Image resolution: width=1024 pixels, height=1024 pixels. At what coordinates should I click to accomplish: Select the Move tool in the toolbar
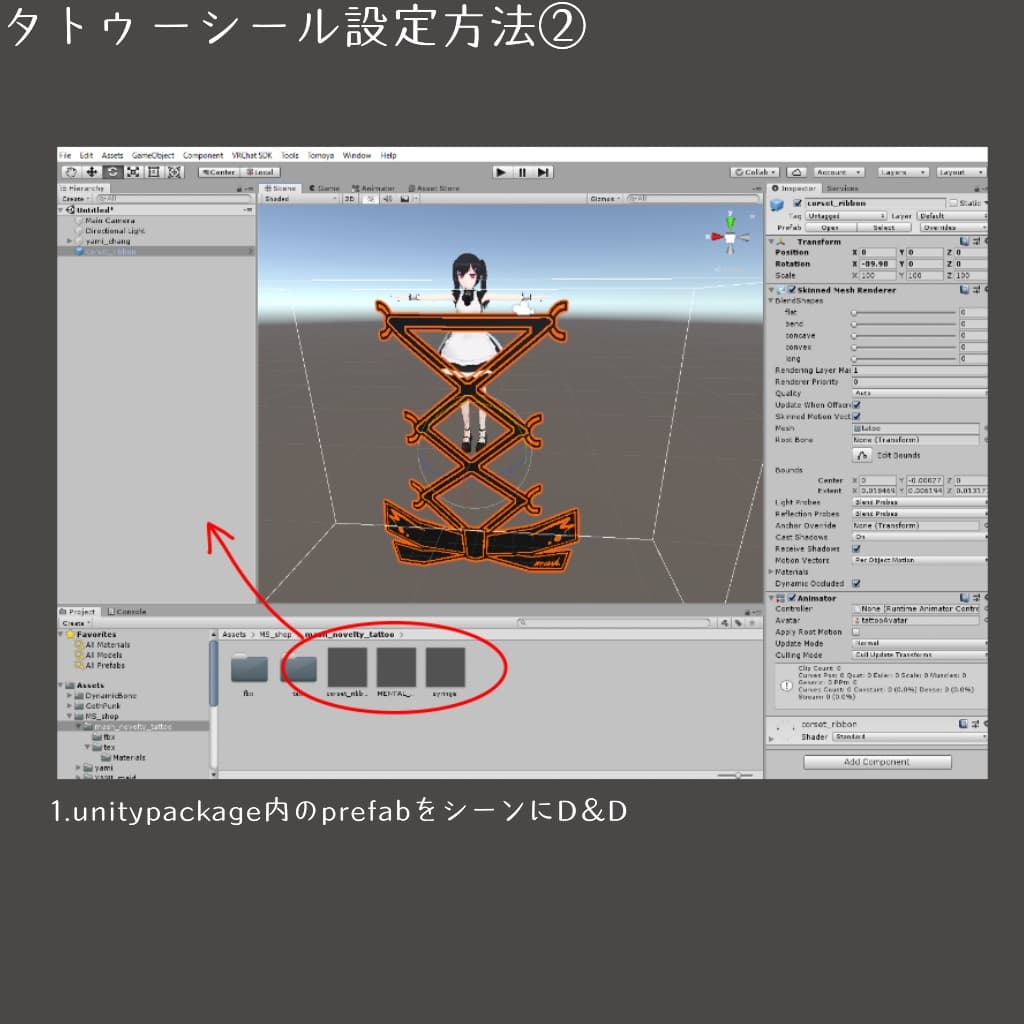(x=93, y=172)
